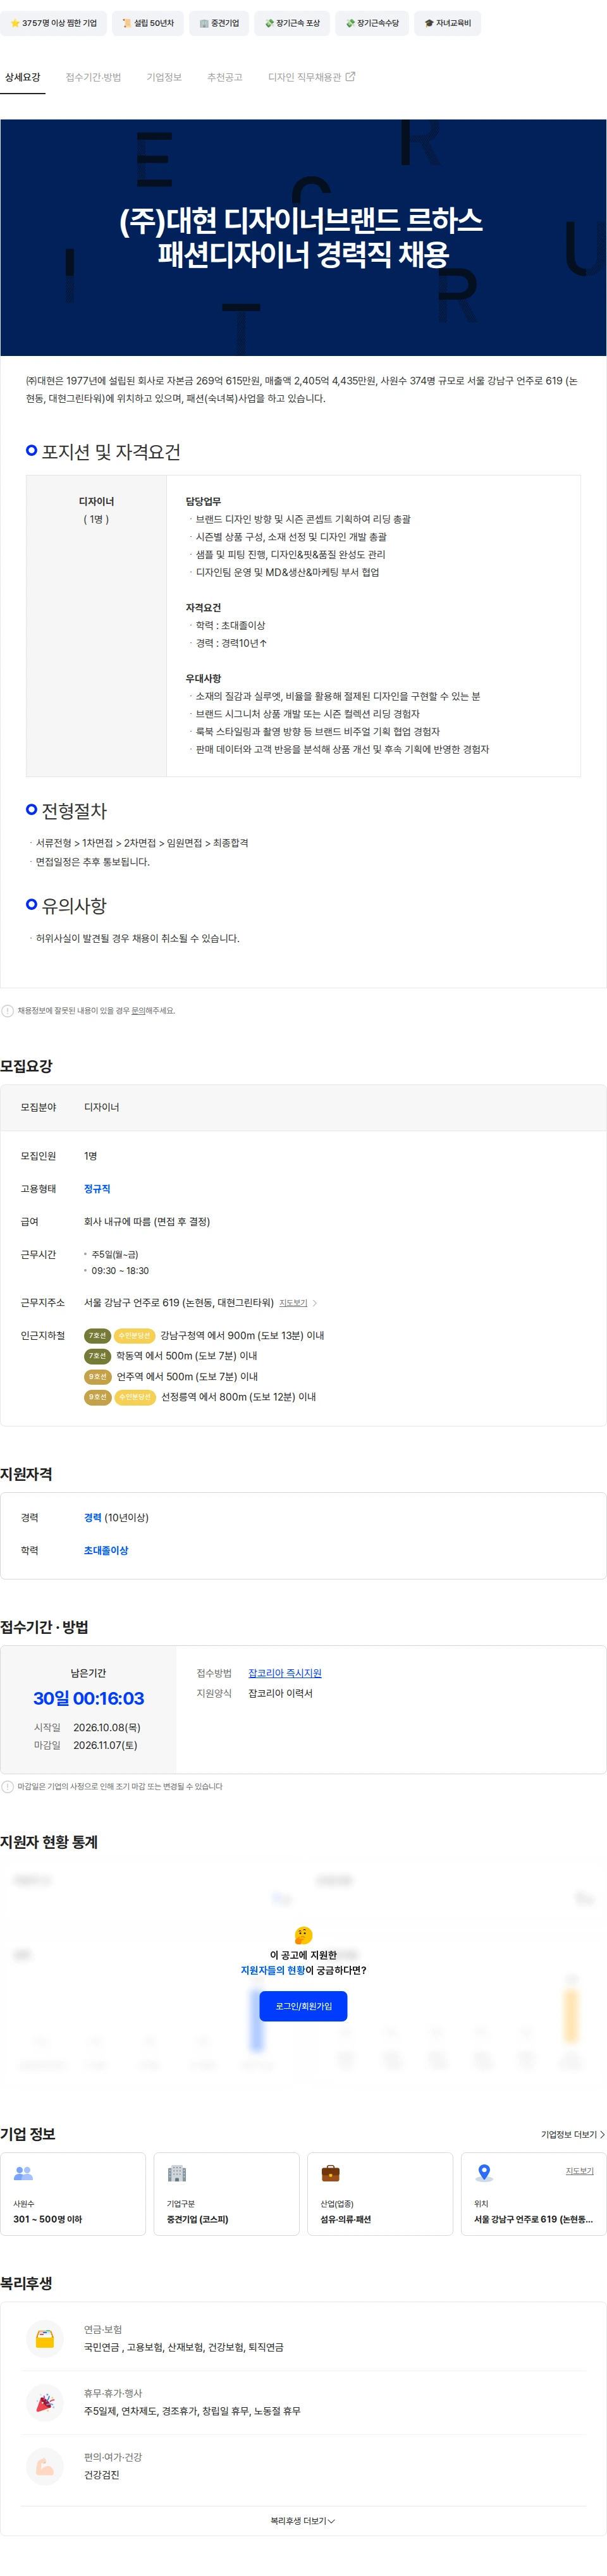The height and width of the screenshot is (2576, 607).
Task: Click the 경력 qualification link
Action: (92, 1517)
